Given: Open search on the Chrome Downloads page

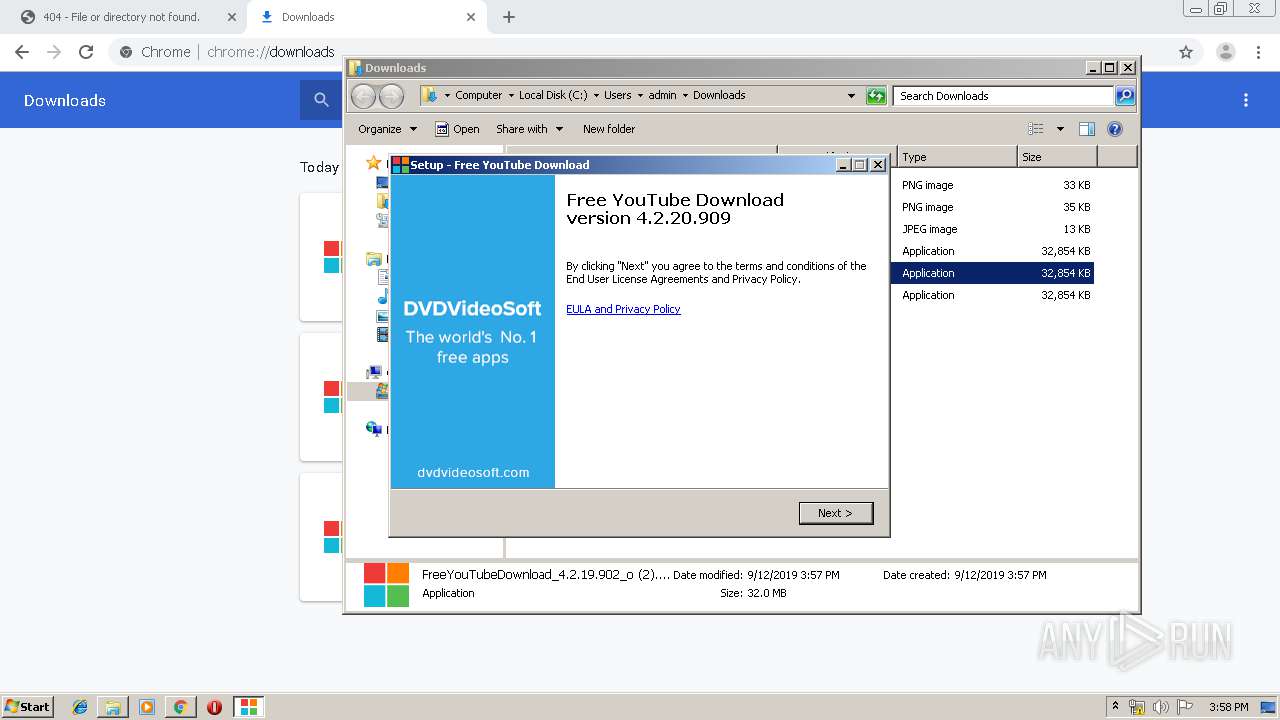Looking at the screenshot, I should pos(321,100).
